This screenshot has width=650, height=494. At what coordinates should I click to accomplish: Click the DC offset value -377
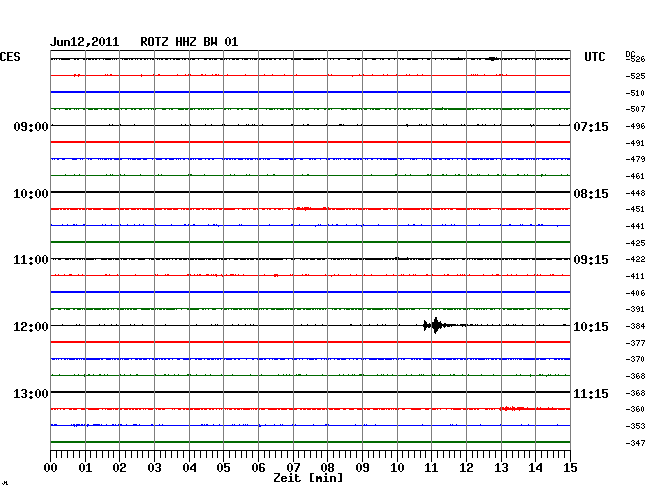click(x=635, y=343)
